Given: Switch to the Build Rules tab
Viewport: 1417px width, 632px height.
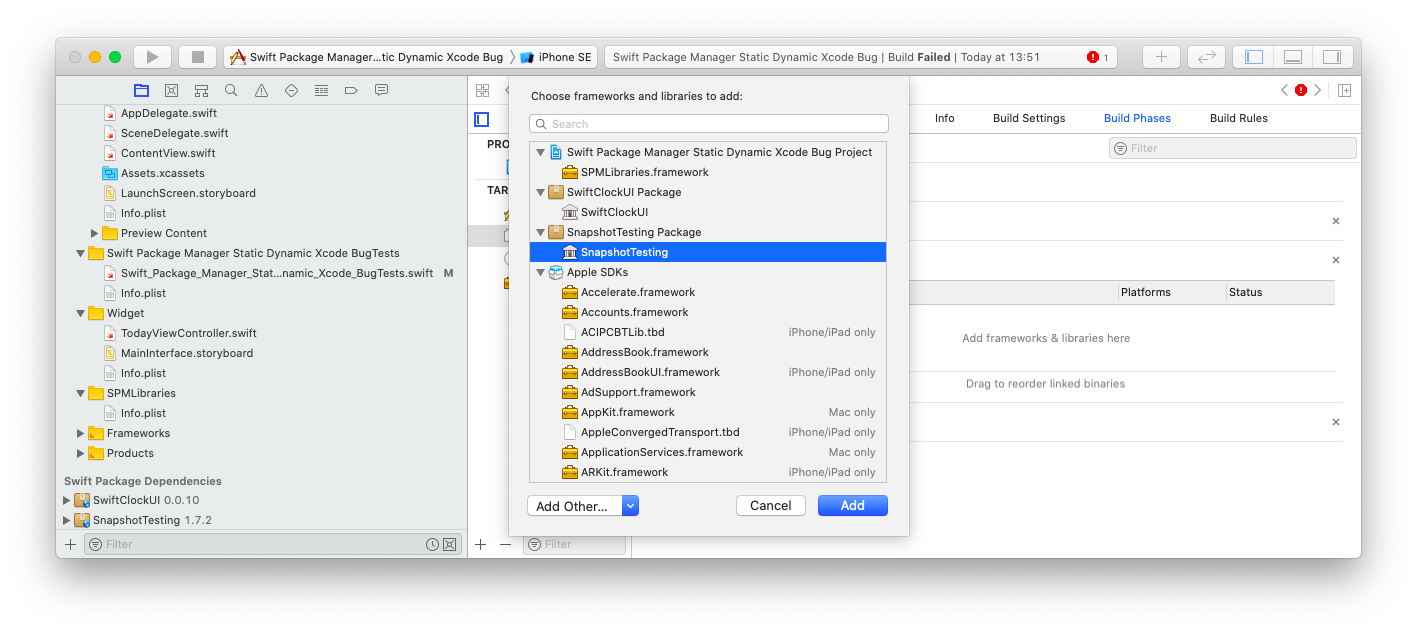Looking at the screenshot, I should coord(1239,118).
